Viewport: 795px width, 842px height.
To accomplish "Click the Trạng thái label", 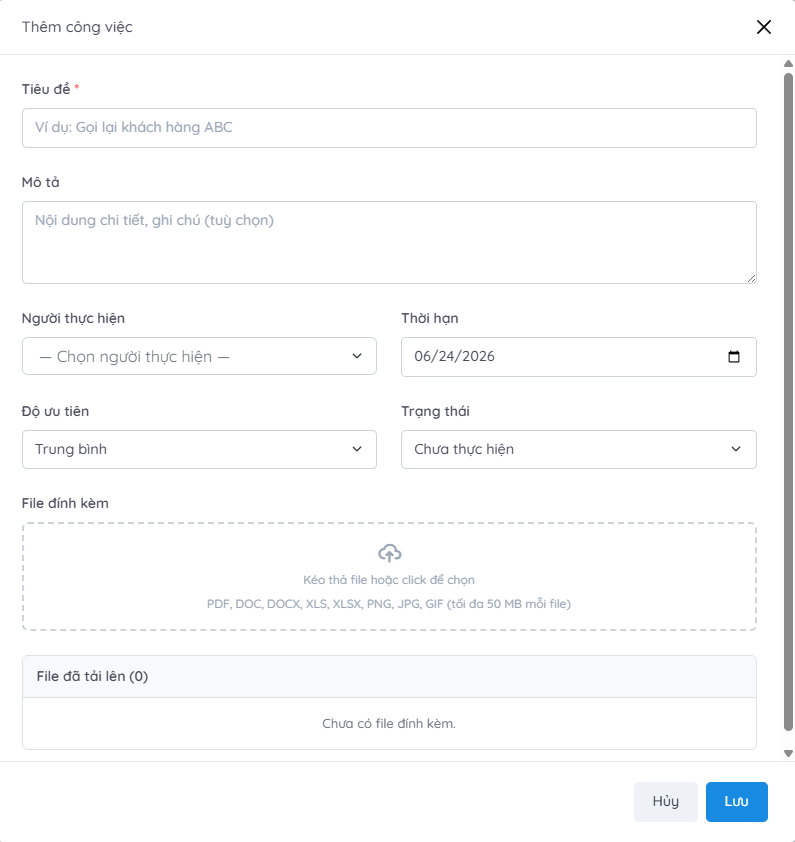I will click(436, 411).
